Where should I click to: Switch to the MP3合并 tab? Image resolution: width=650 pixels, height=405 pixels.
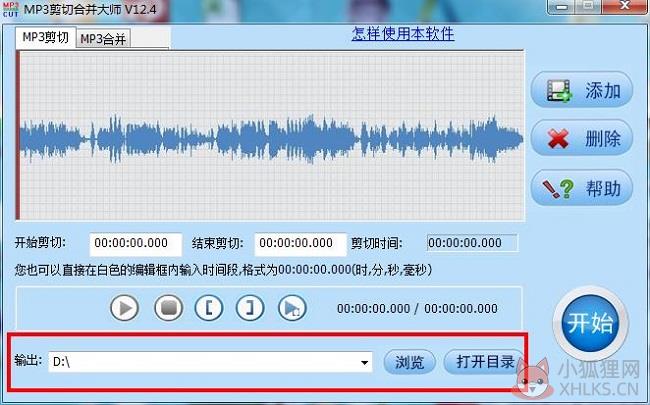click(x=103, y=39)
